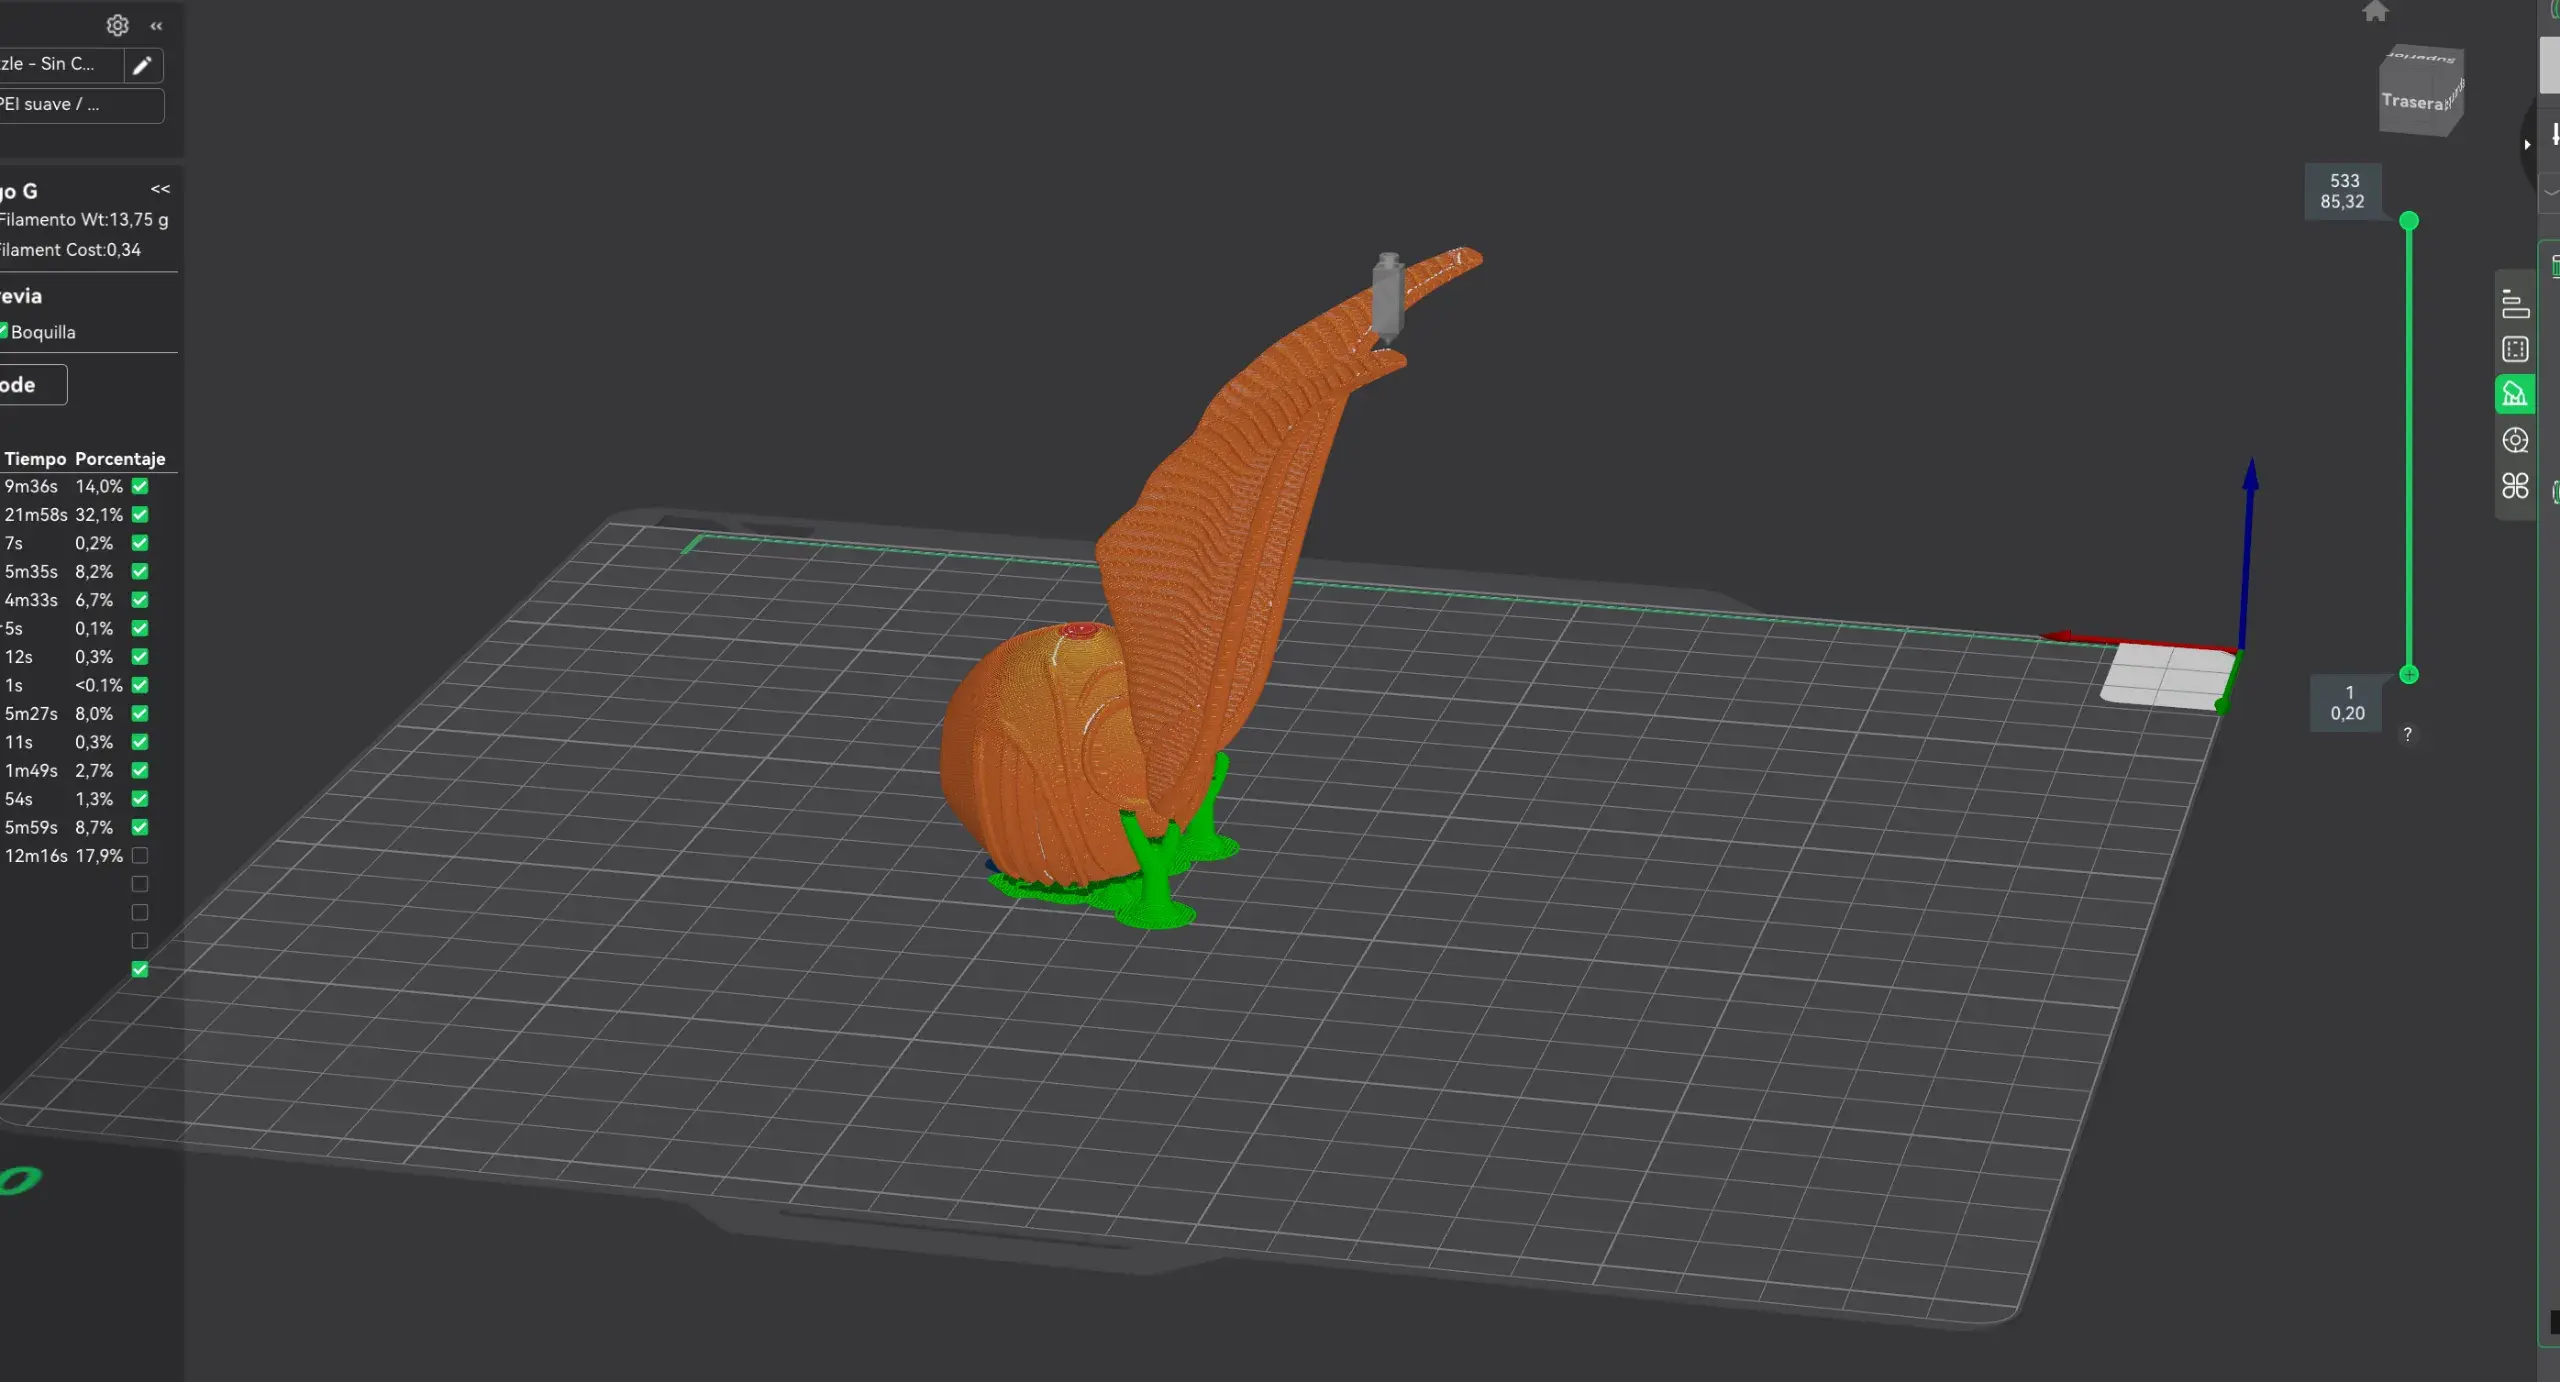Open settings via the gear icon
The height and width of the screenshot is (1382, 2560).
click(x=117, y=25)
